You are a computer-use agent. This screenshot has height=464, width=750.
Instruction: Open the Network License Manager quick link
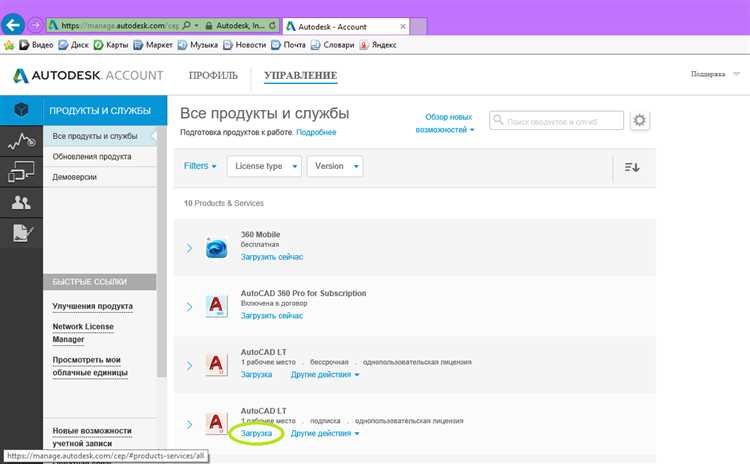[x=83, y=333]
